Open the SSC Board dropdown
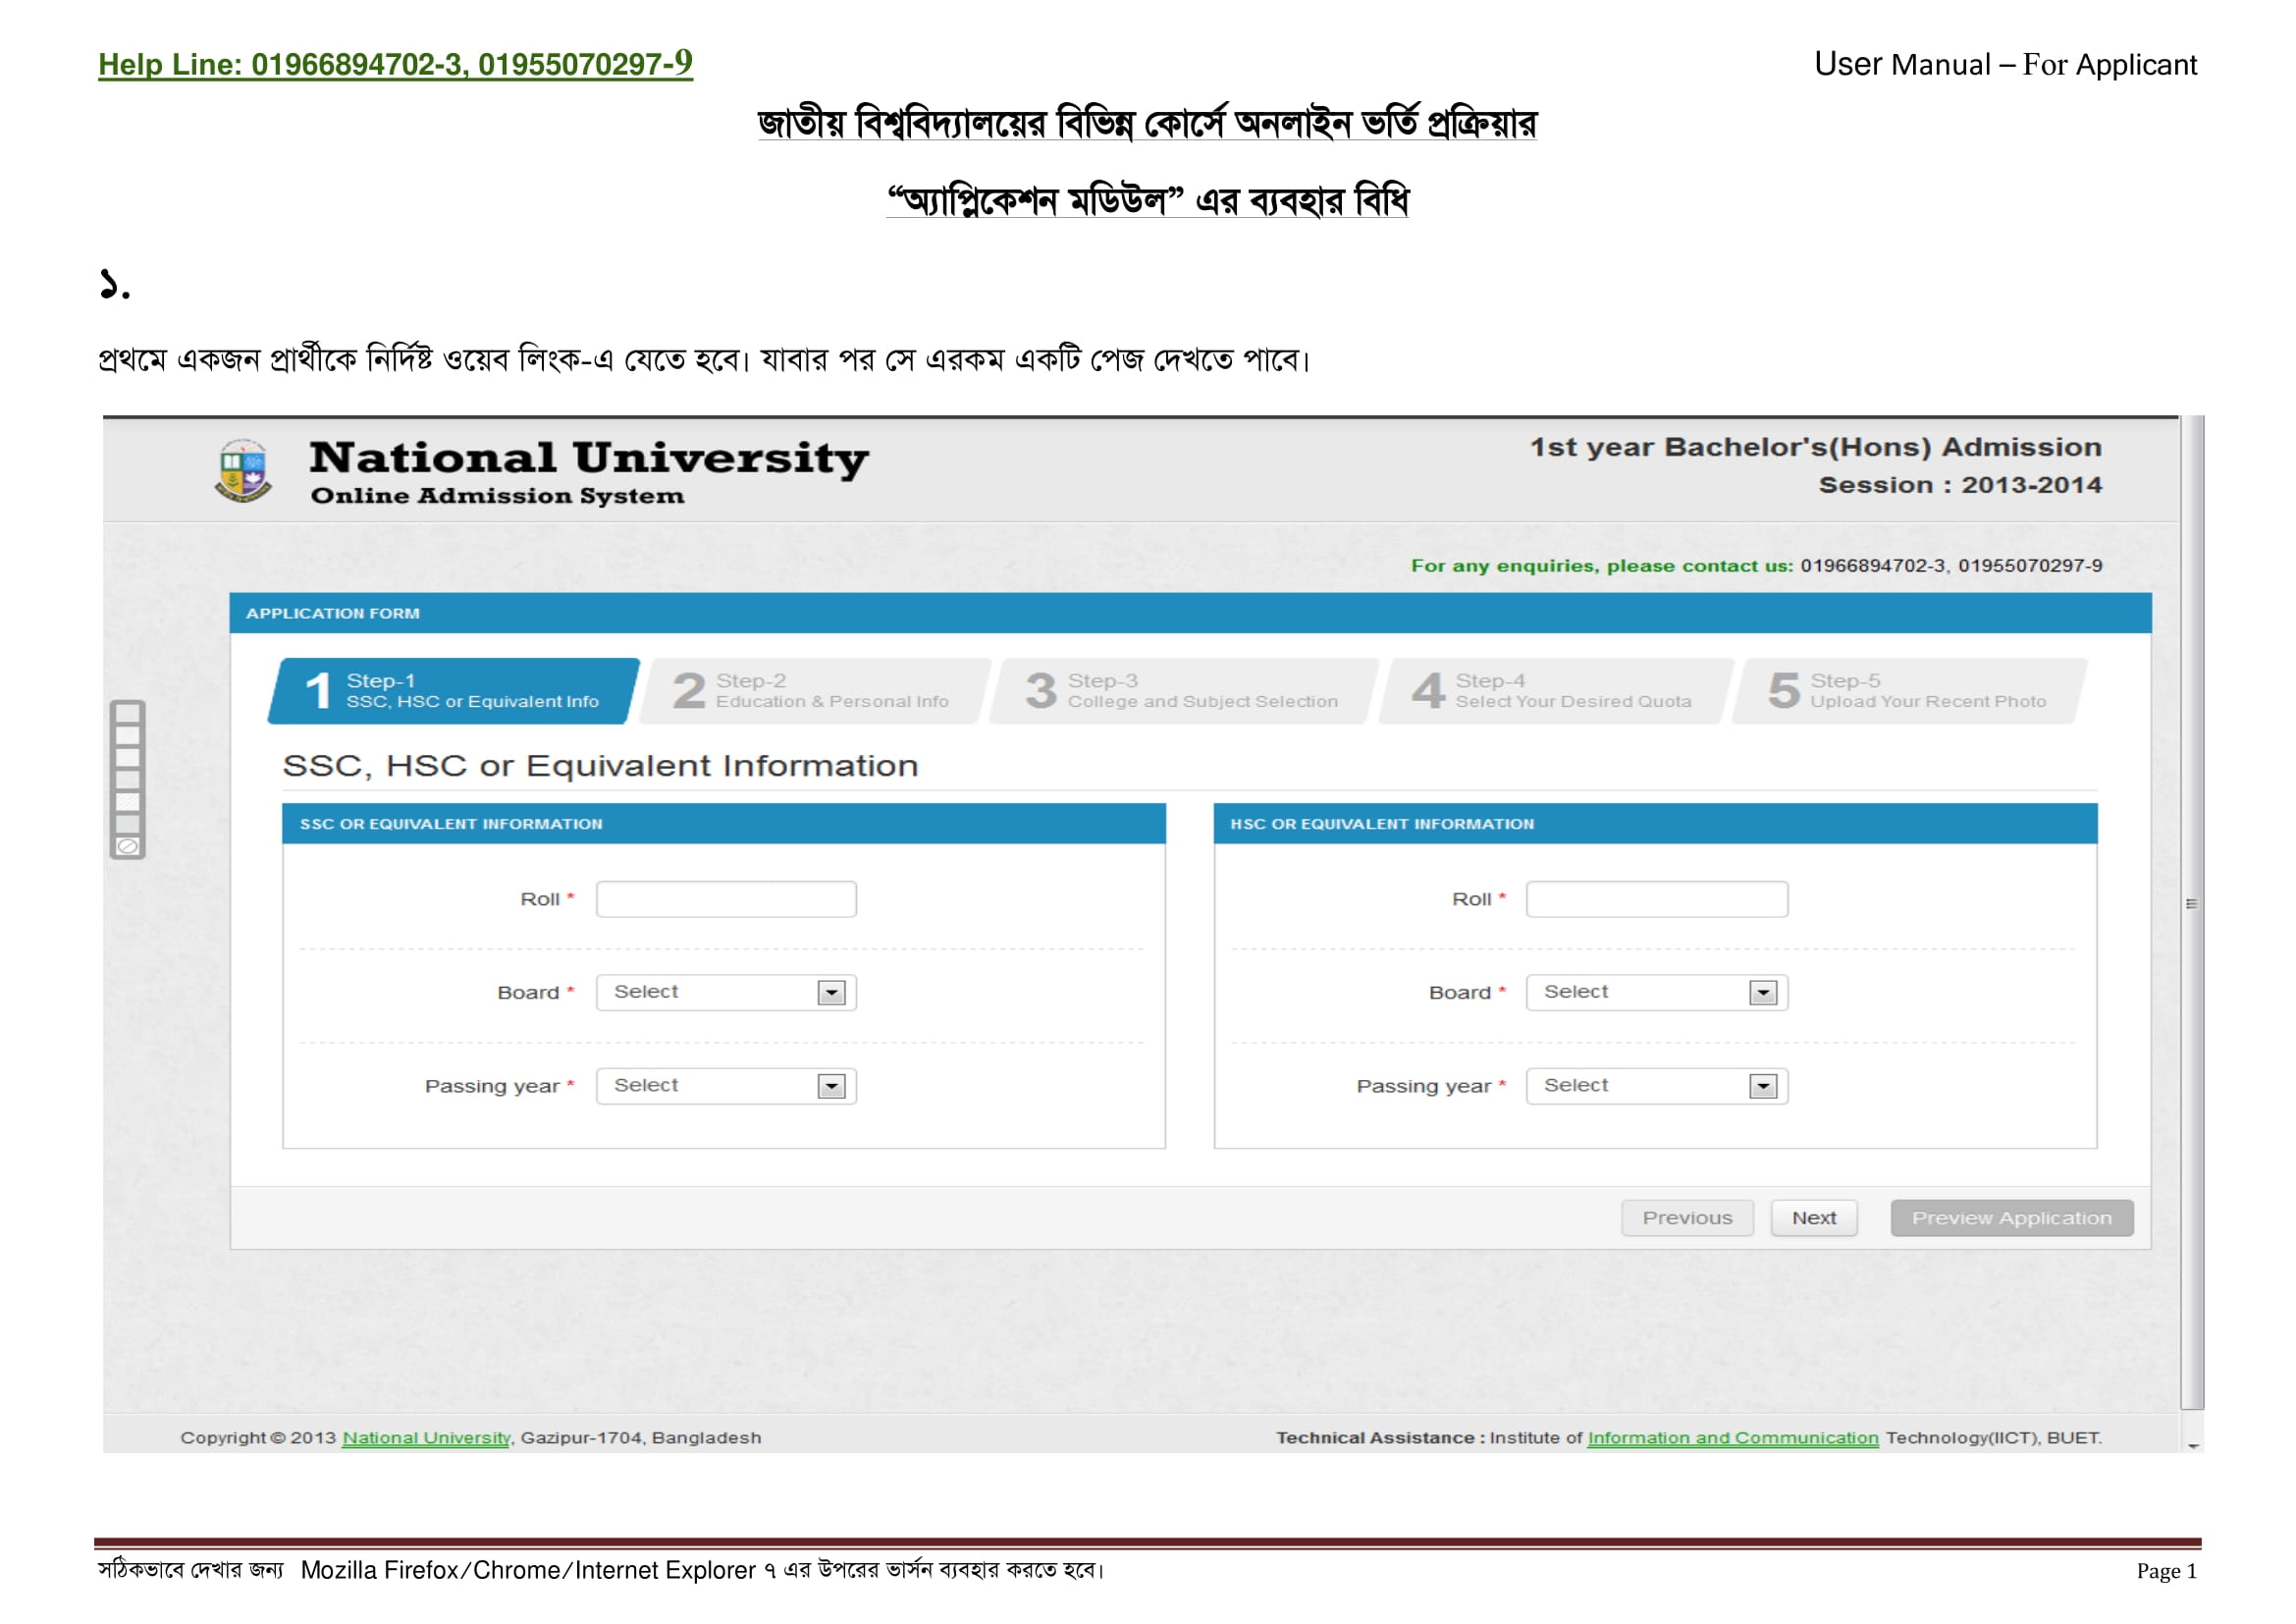 pos(726,992)
